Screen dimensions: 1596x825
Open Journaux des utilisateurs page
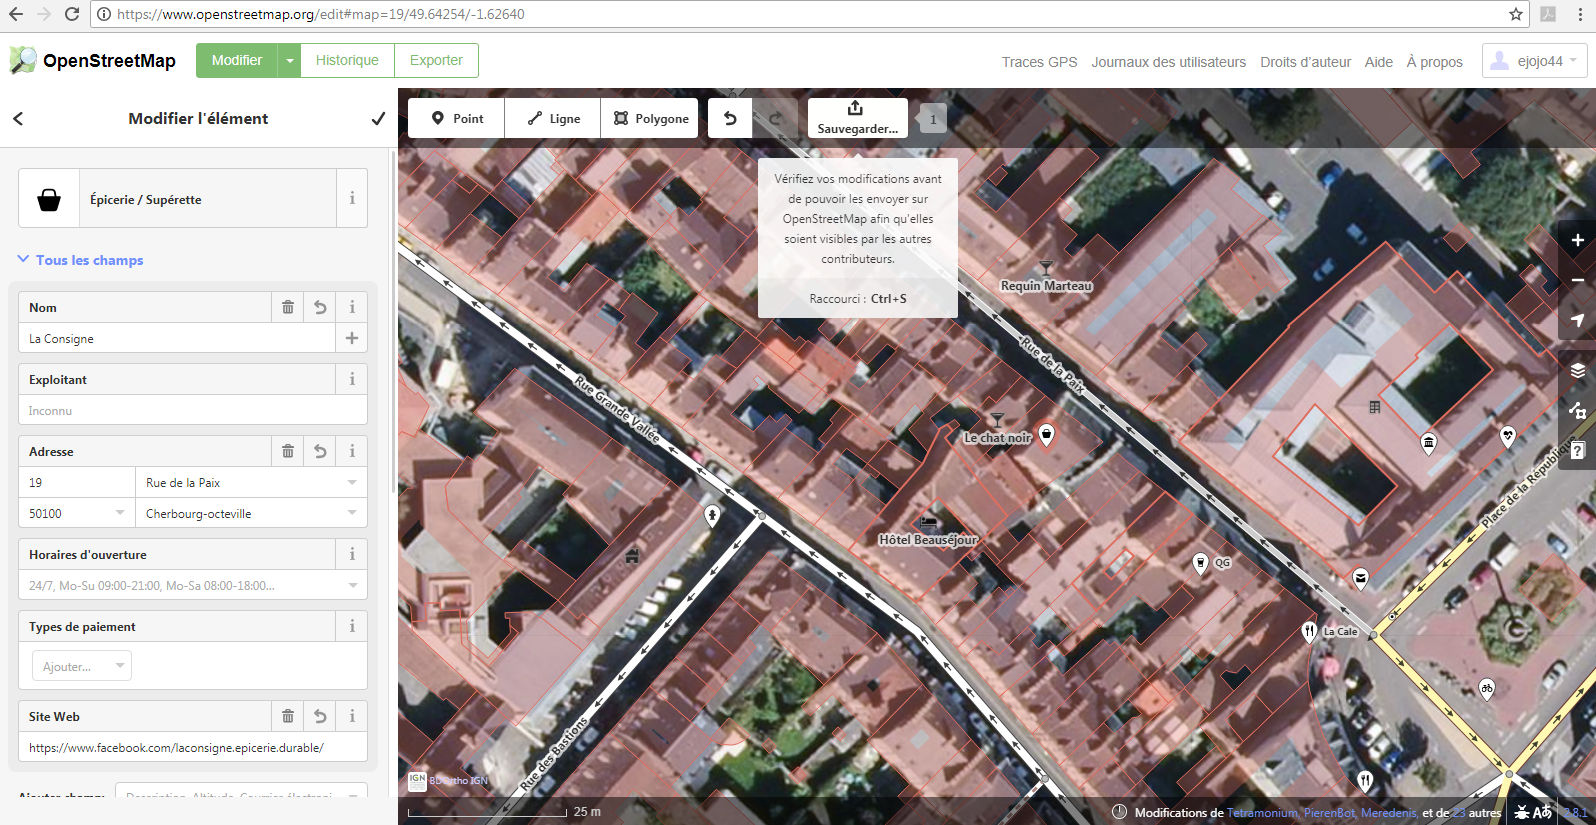1168,62
